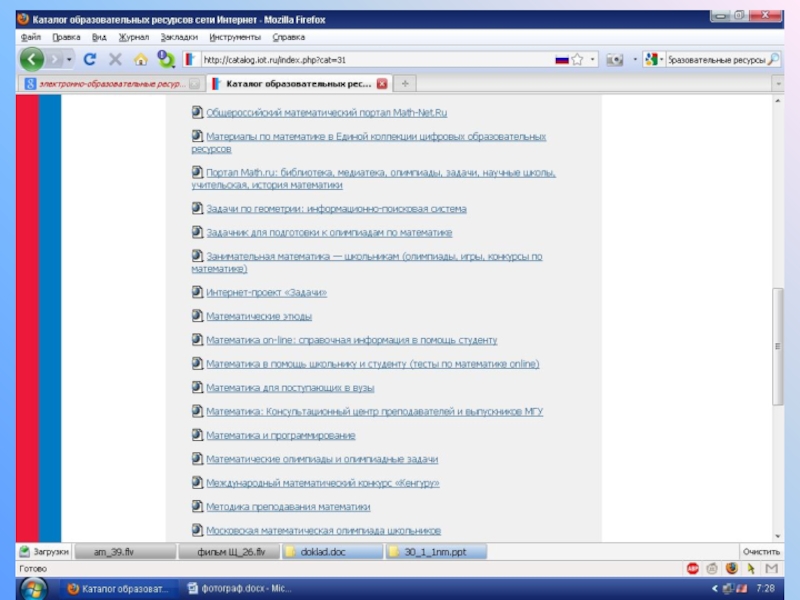Open the Windows Start orb

tap(33, 589)
